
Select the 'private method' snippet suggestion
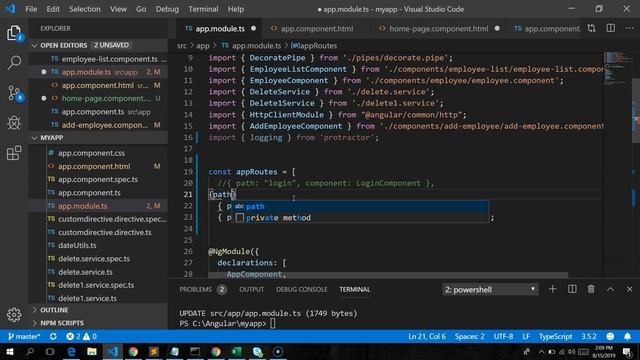click(360, 218)
